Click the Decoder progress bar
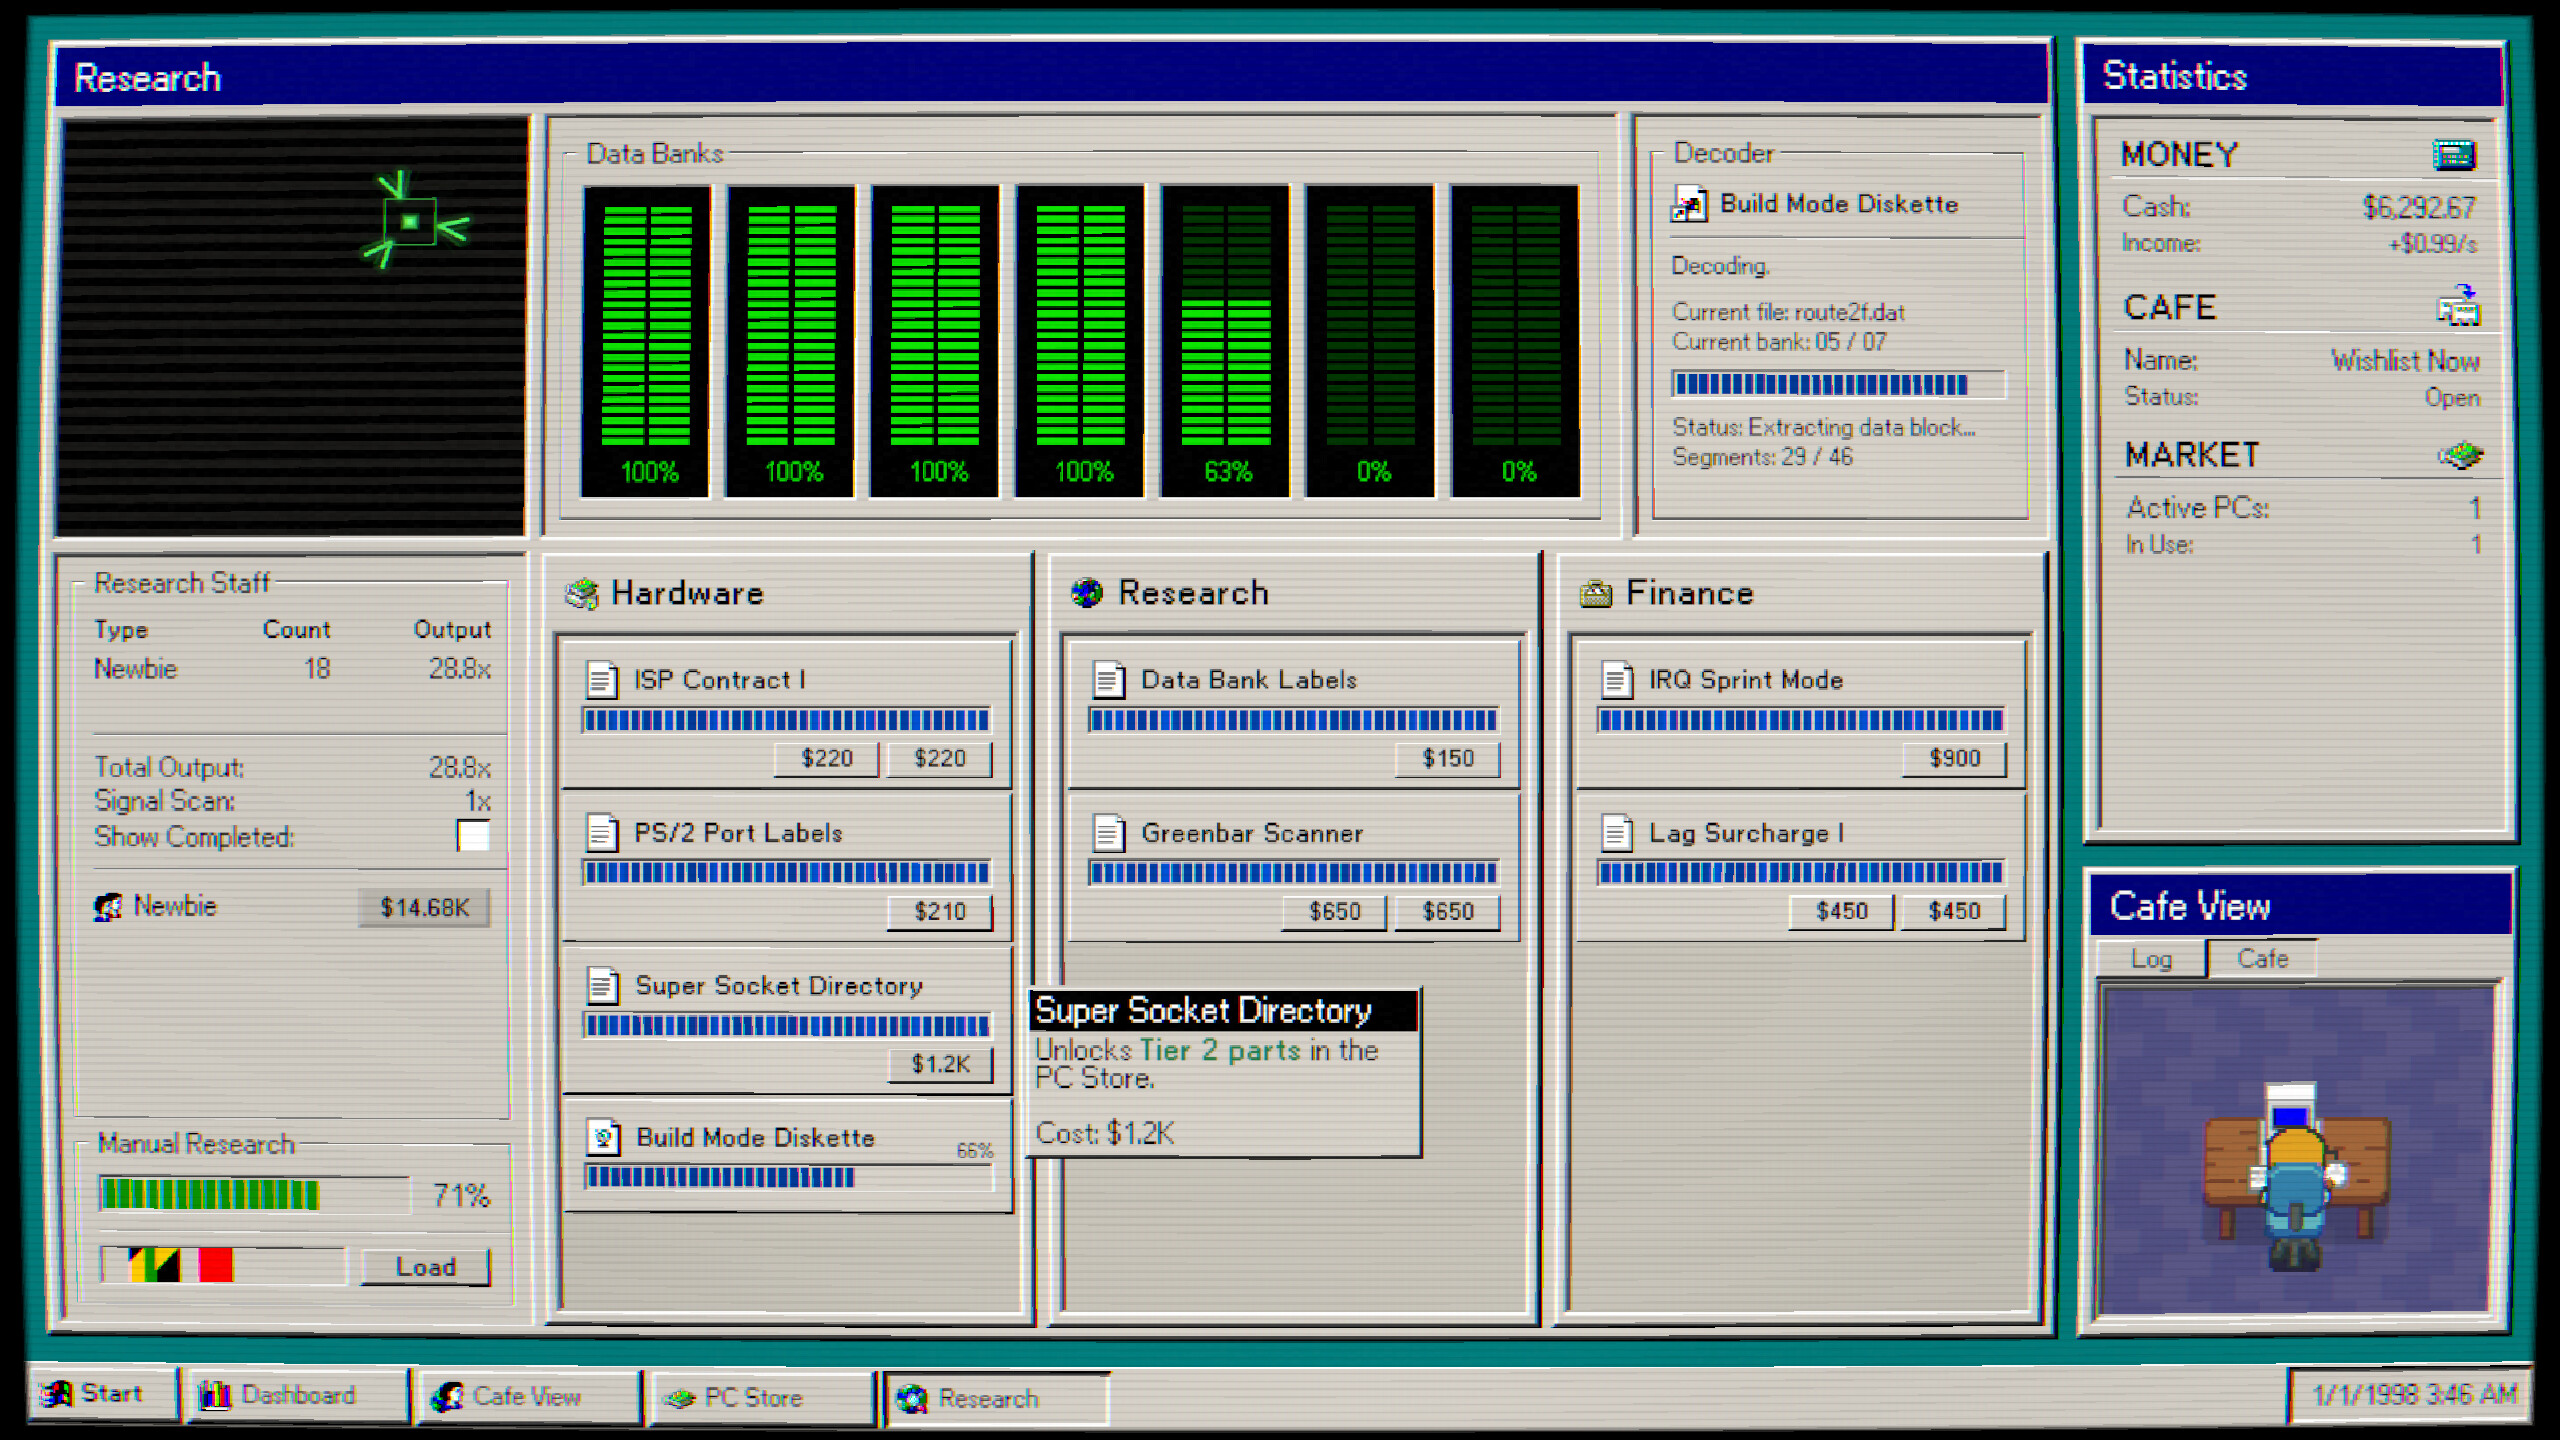The height and width of the screenshot is (1440, 2560). pos(1838,384)
